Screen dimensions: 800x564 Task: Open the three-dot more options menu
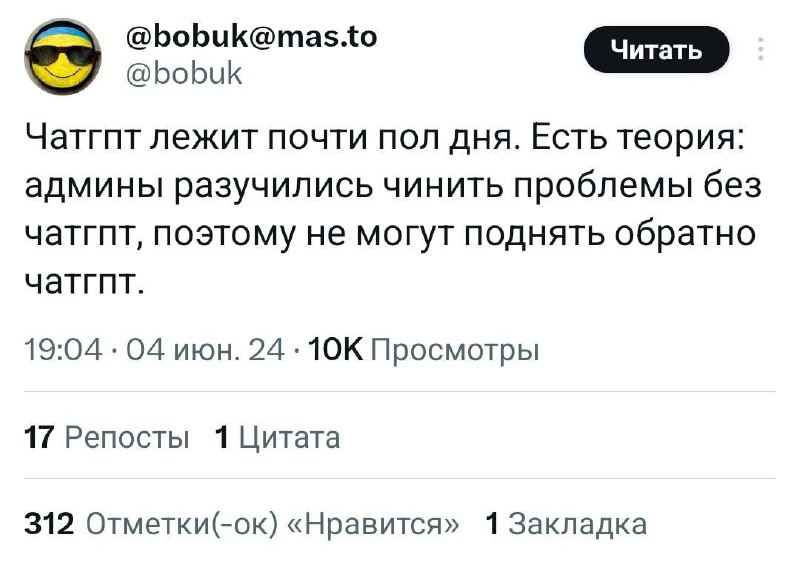(x=762, y=49)
